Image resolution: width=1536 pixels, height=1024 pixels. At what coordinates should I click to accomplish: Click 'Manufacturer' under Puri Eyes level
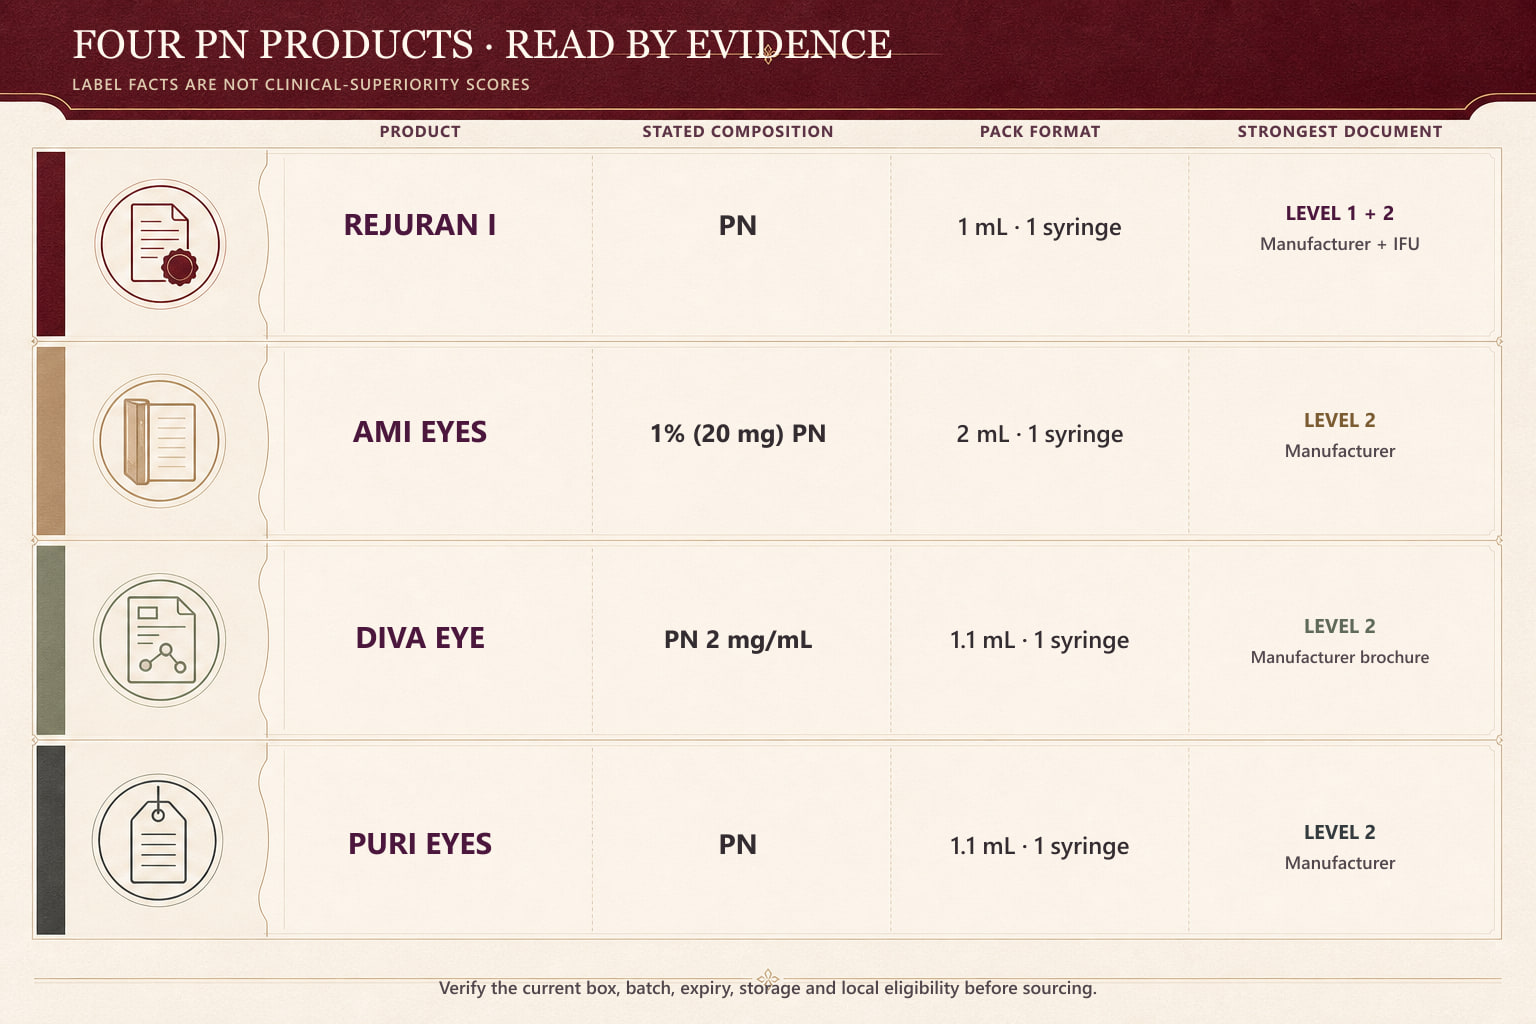(1340, 863)
